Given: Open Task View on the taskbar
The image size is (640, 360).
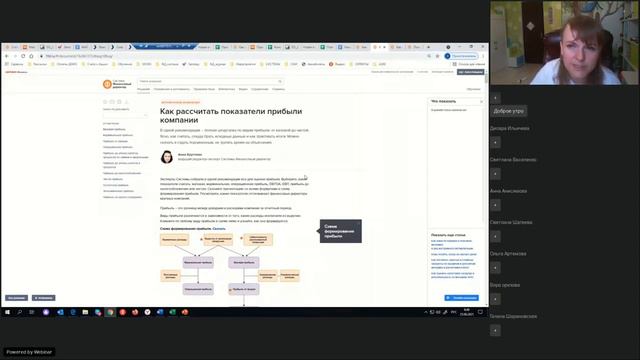Looking at the screenshot, I should coord(32,312).
